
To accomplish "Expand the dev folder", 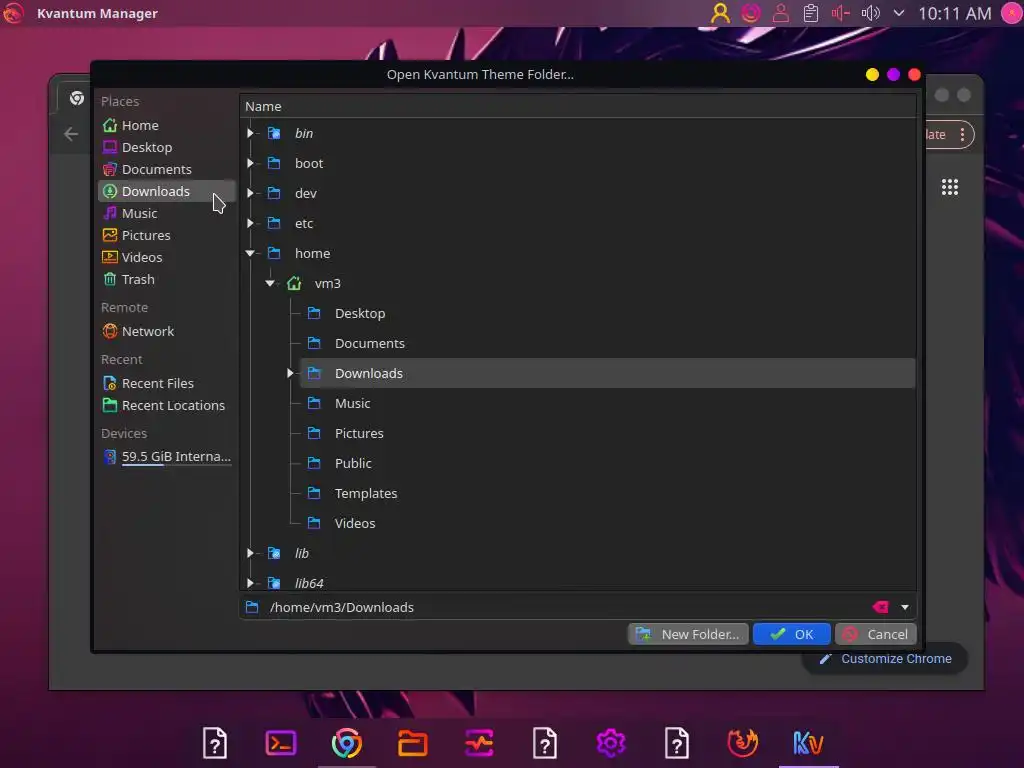I will tap(250, 193).
